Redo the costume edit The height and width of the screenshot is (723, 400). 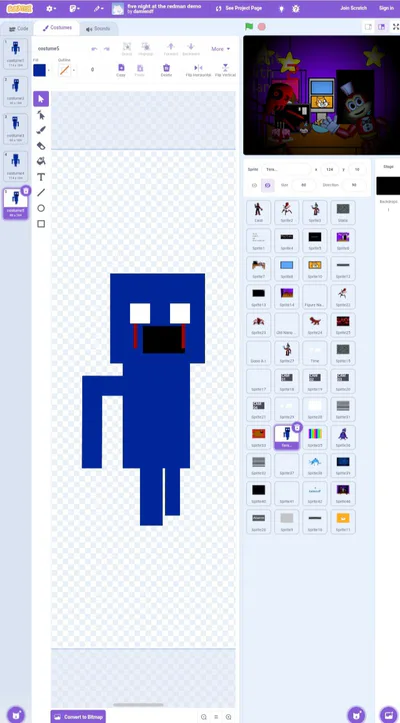107,49
